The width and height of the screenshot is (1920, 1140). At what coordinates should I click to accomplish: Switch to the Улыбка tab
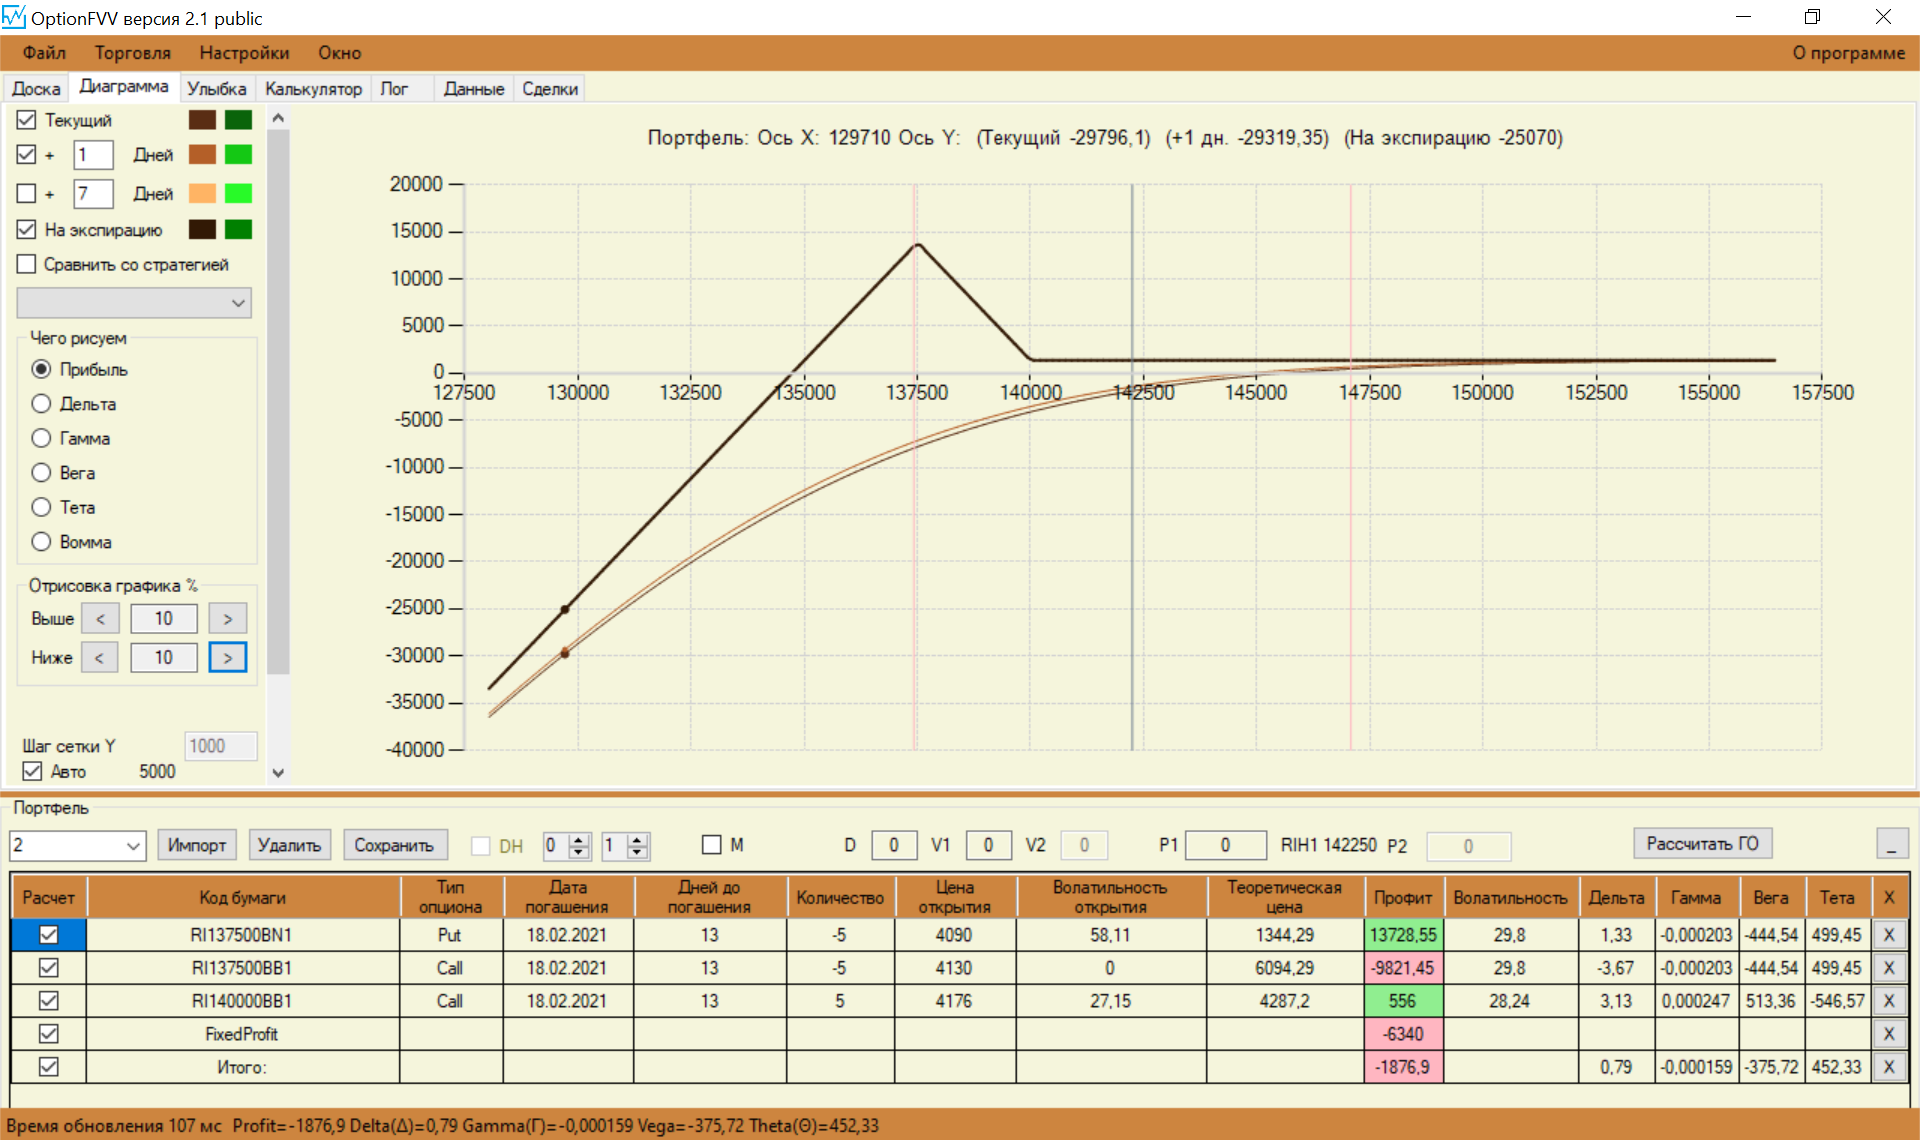[x=216, y=89]
